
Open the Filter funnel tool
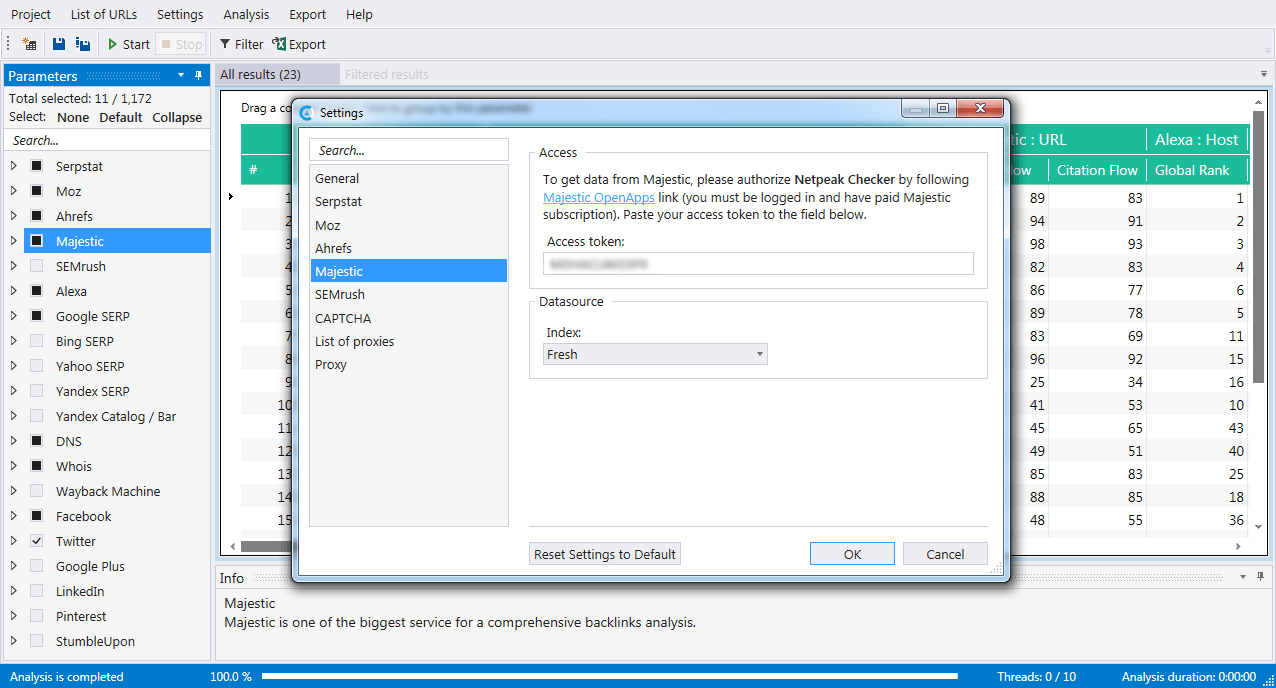(241, 44)
